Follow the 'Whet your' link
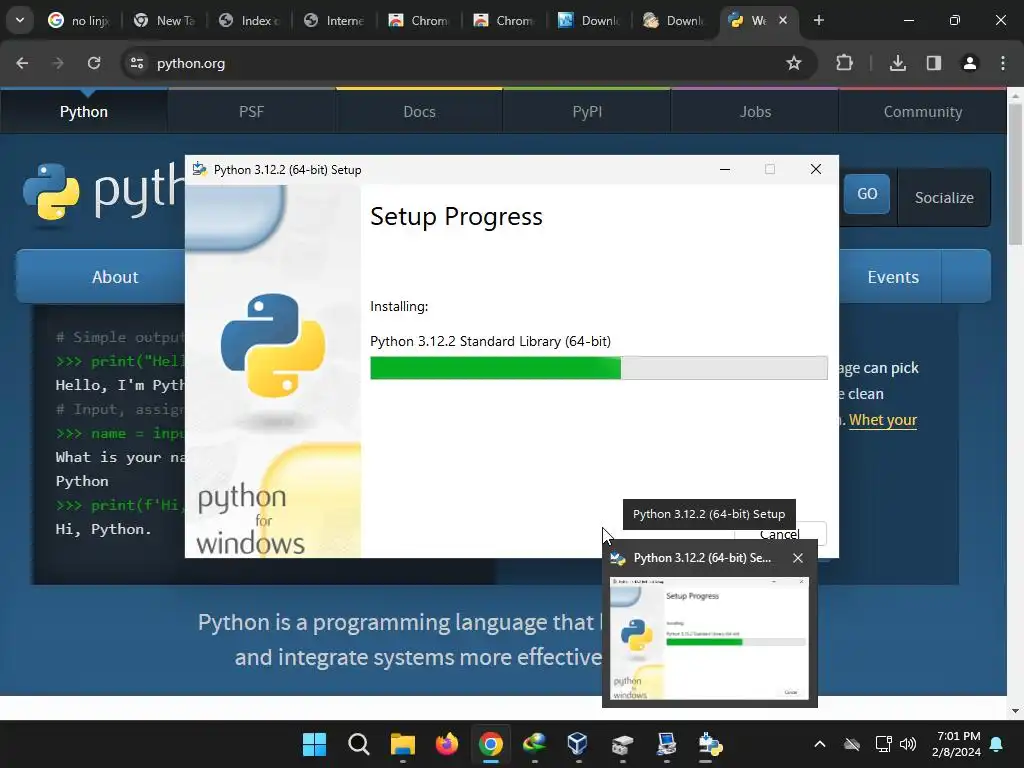Viewport: 1024px width, 768px height. click(x=883, y=420)
